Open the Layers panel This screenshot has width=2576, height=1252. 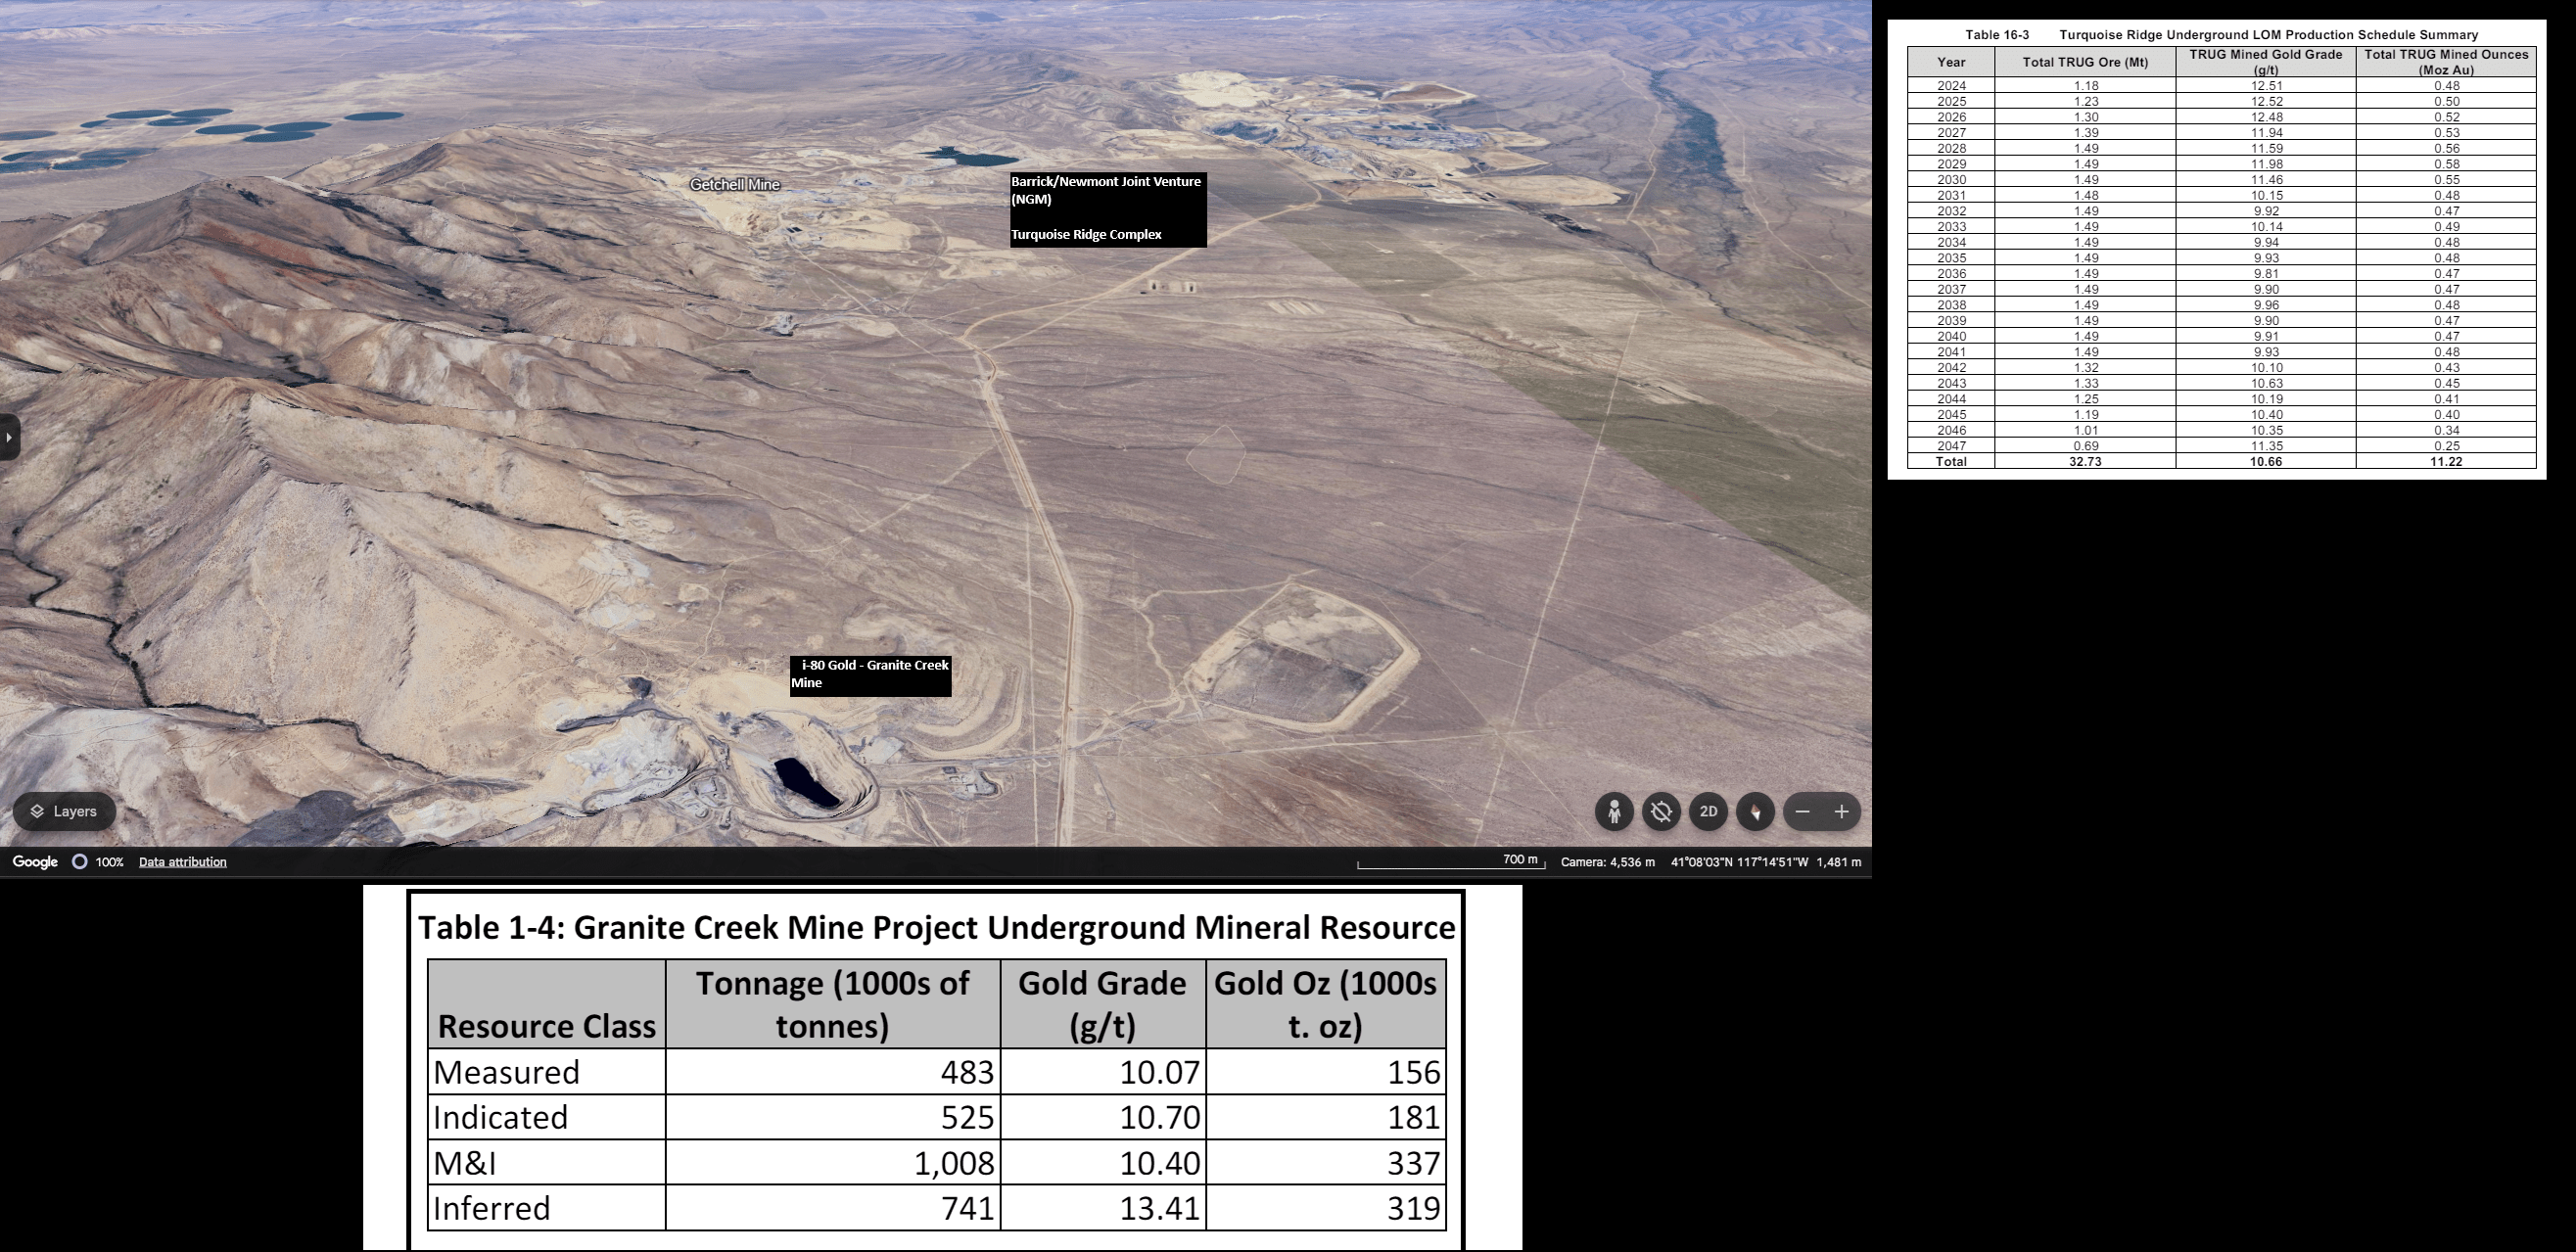(64, 811)
